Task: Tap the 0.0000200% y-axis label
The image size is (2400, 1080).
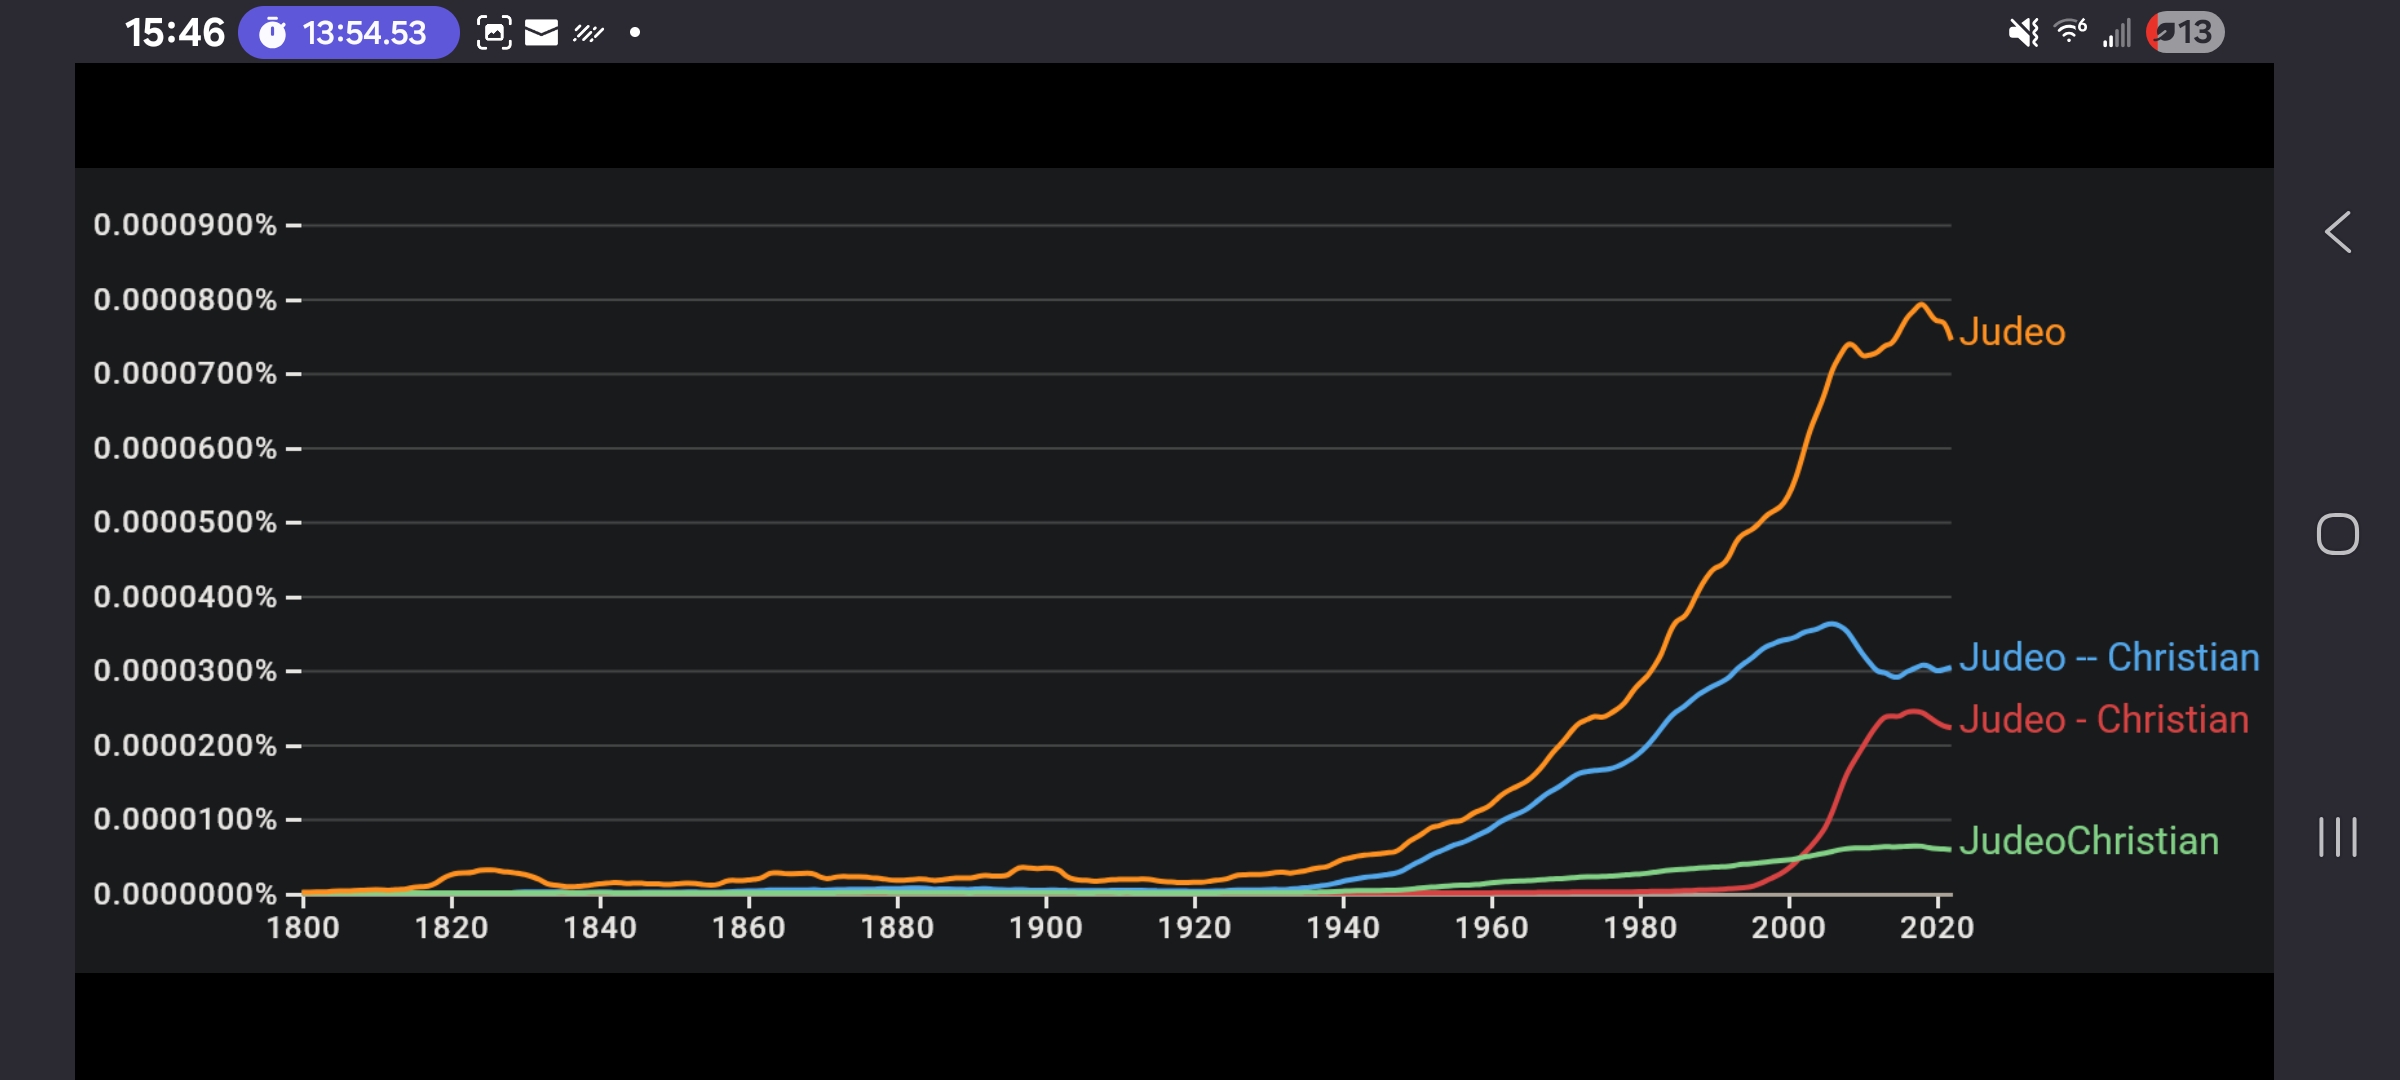Action: coord(185,745)
